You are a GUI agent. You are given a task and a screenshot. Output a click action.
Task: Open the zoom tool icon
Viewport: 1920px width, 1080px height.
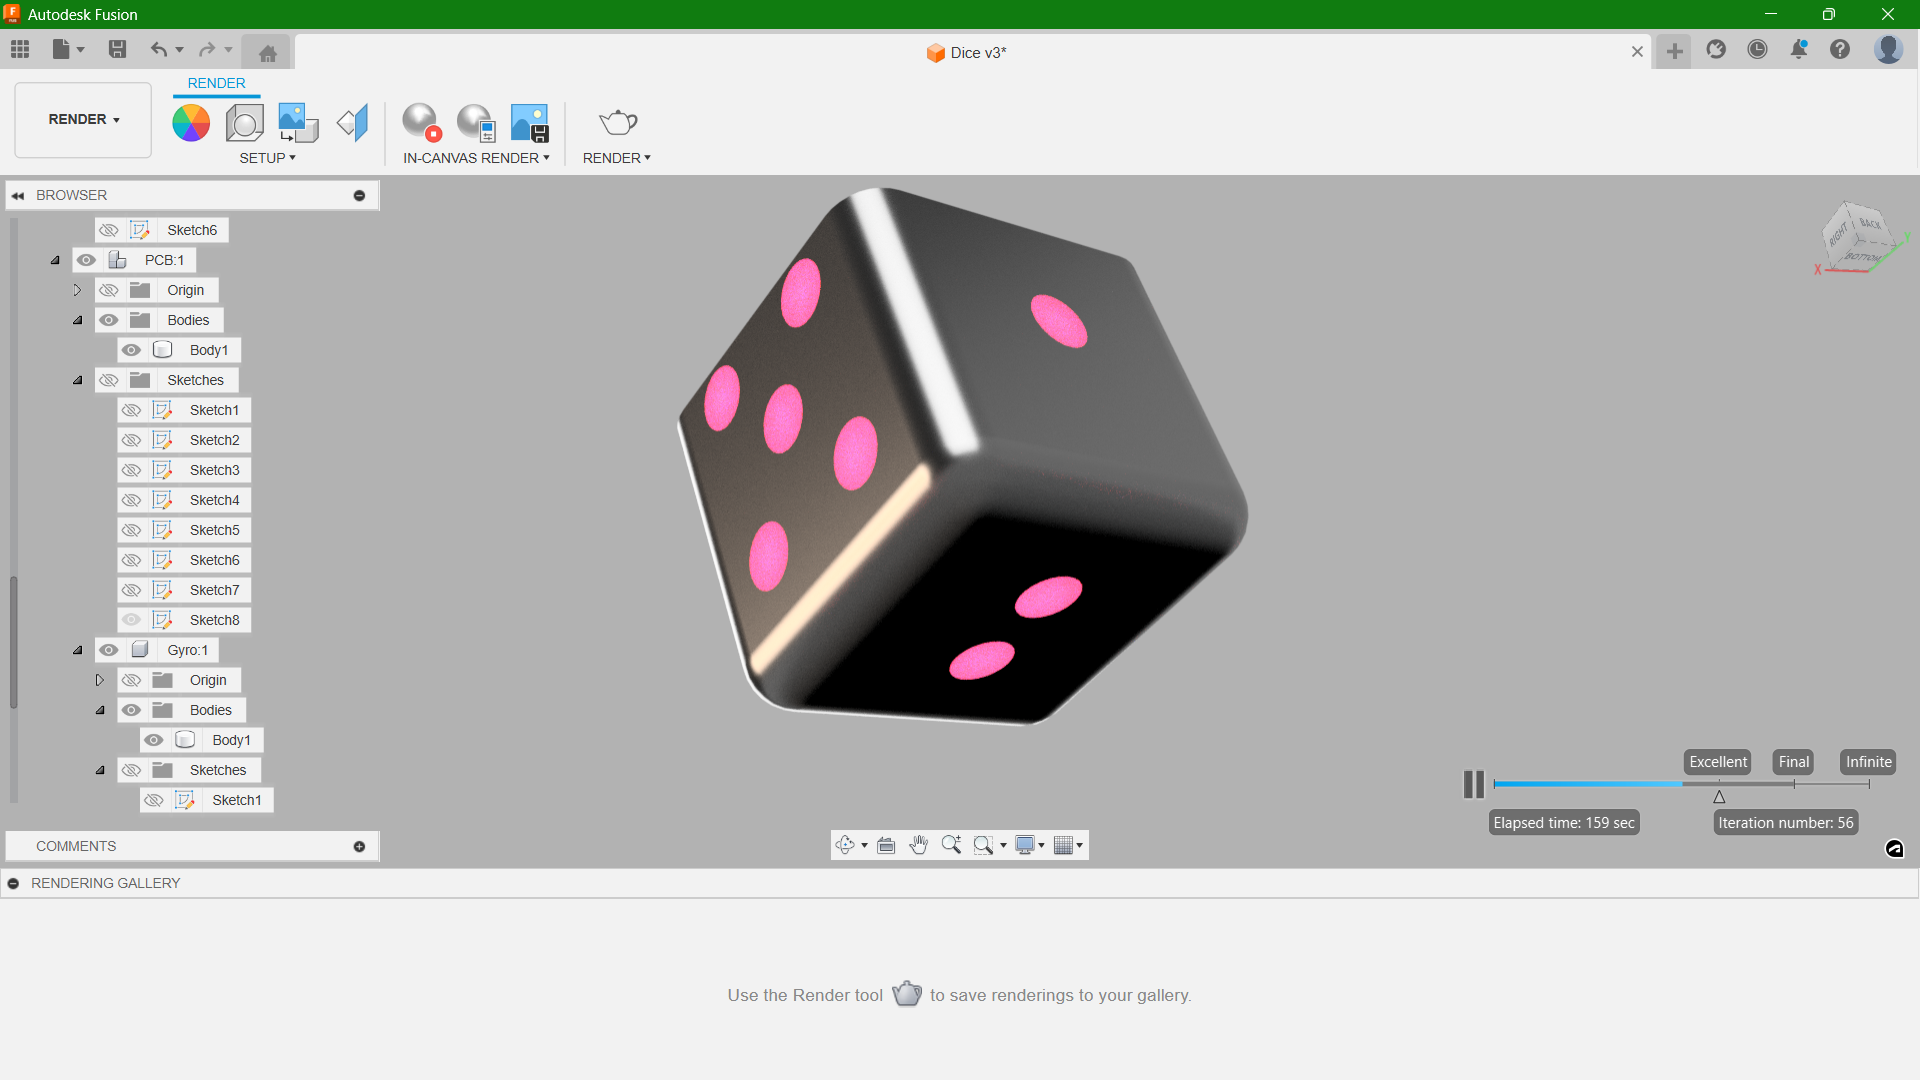pos(952,845)
